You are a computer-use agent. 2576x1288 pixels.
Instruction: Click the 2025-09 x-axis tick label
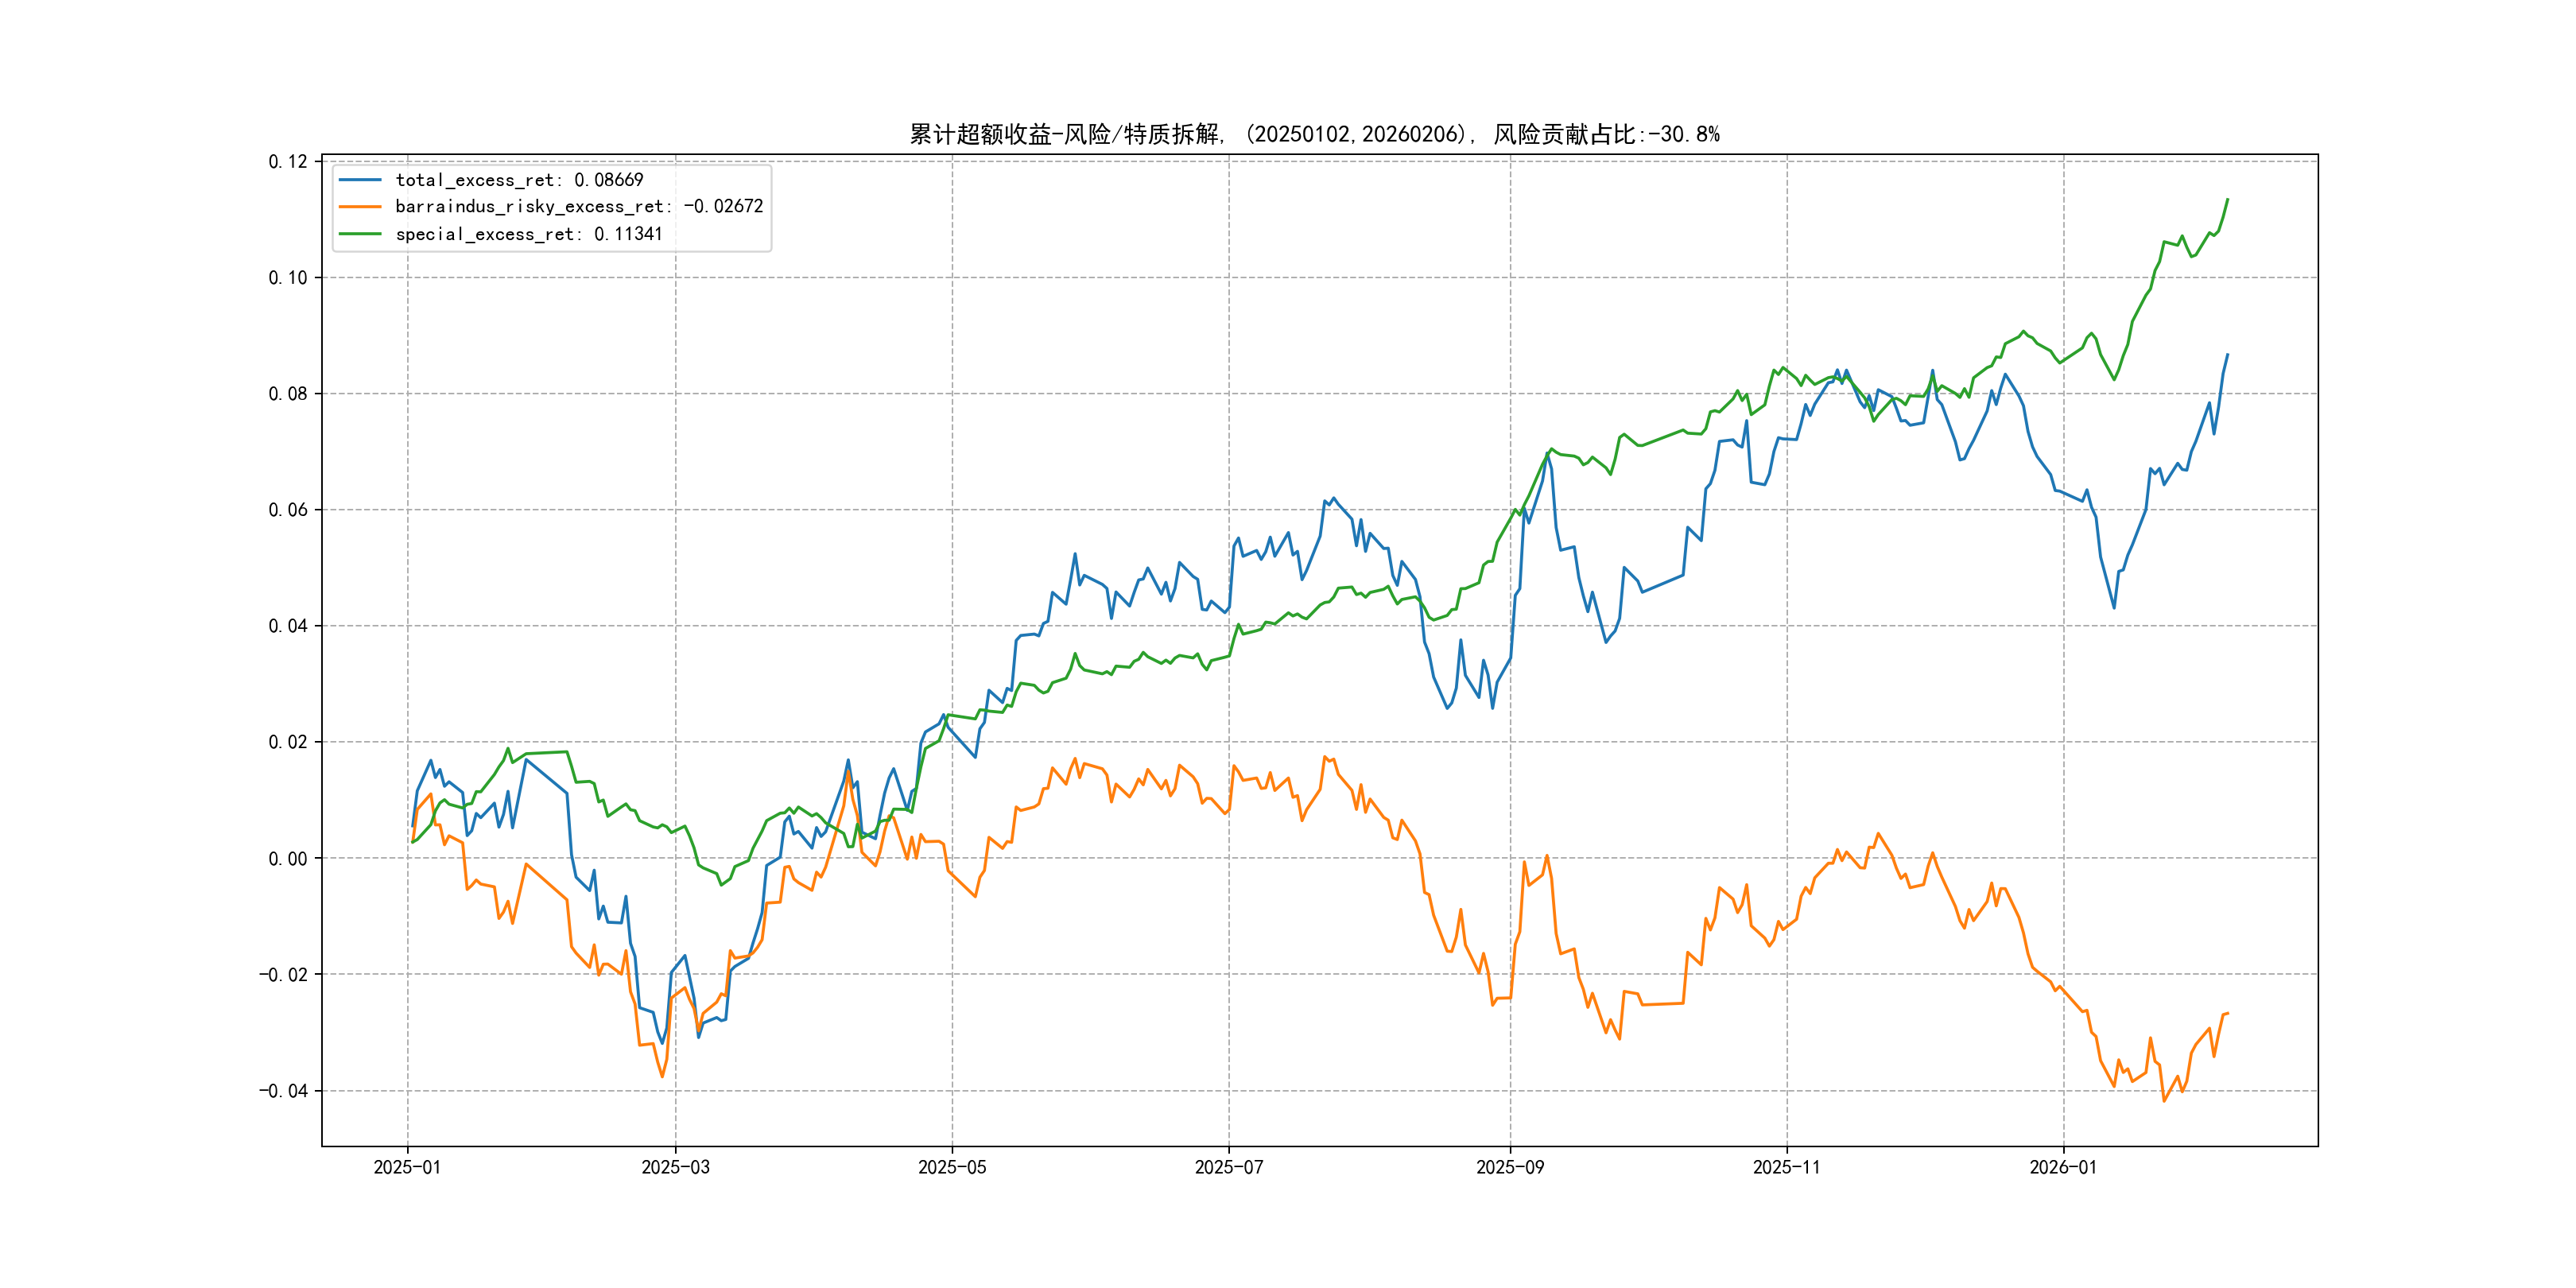point(1510,1167)
